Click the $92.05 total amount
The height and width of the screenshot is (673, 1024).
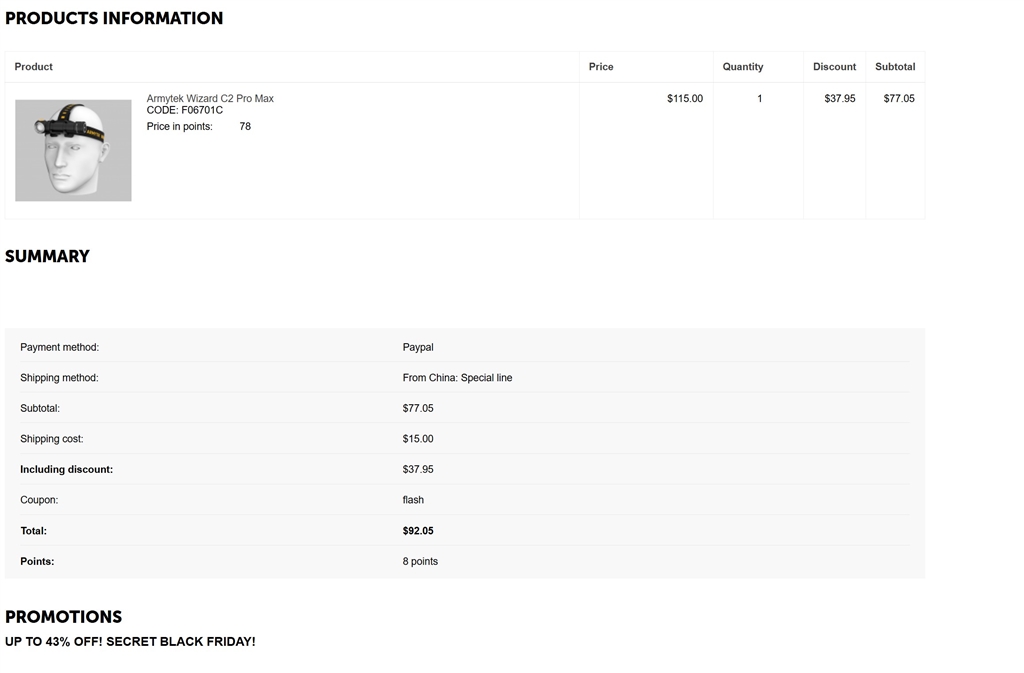tap(418, 531)
